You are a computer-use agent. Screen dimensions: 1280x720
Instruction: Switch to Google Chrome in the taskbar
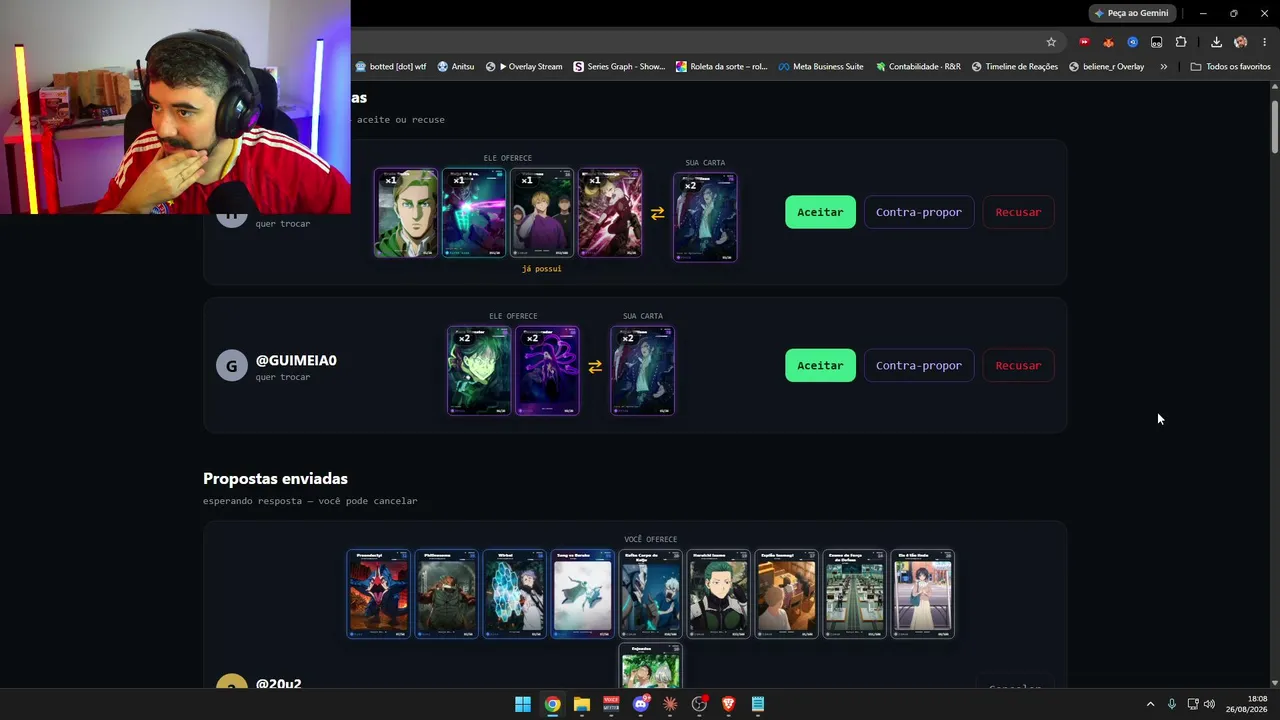552,704
